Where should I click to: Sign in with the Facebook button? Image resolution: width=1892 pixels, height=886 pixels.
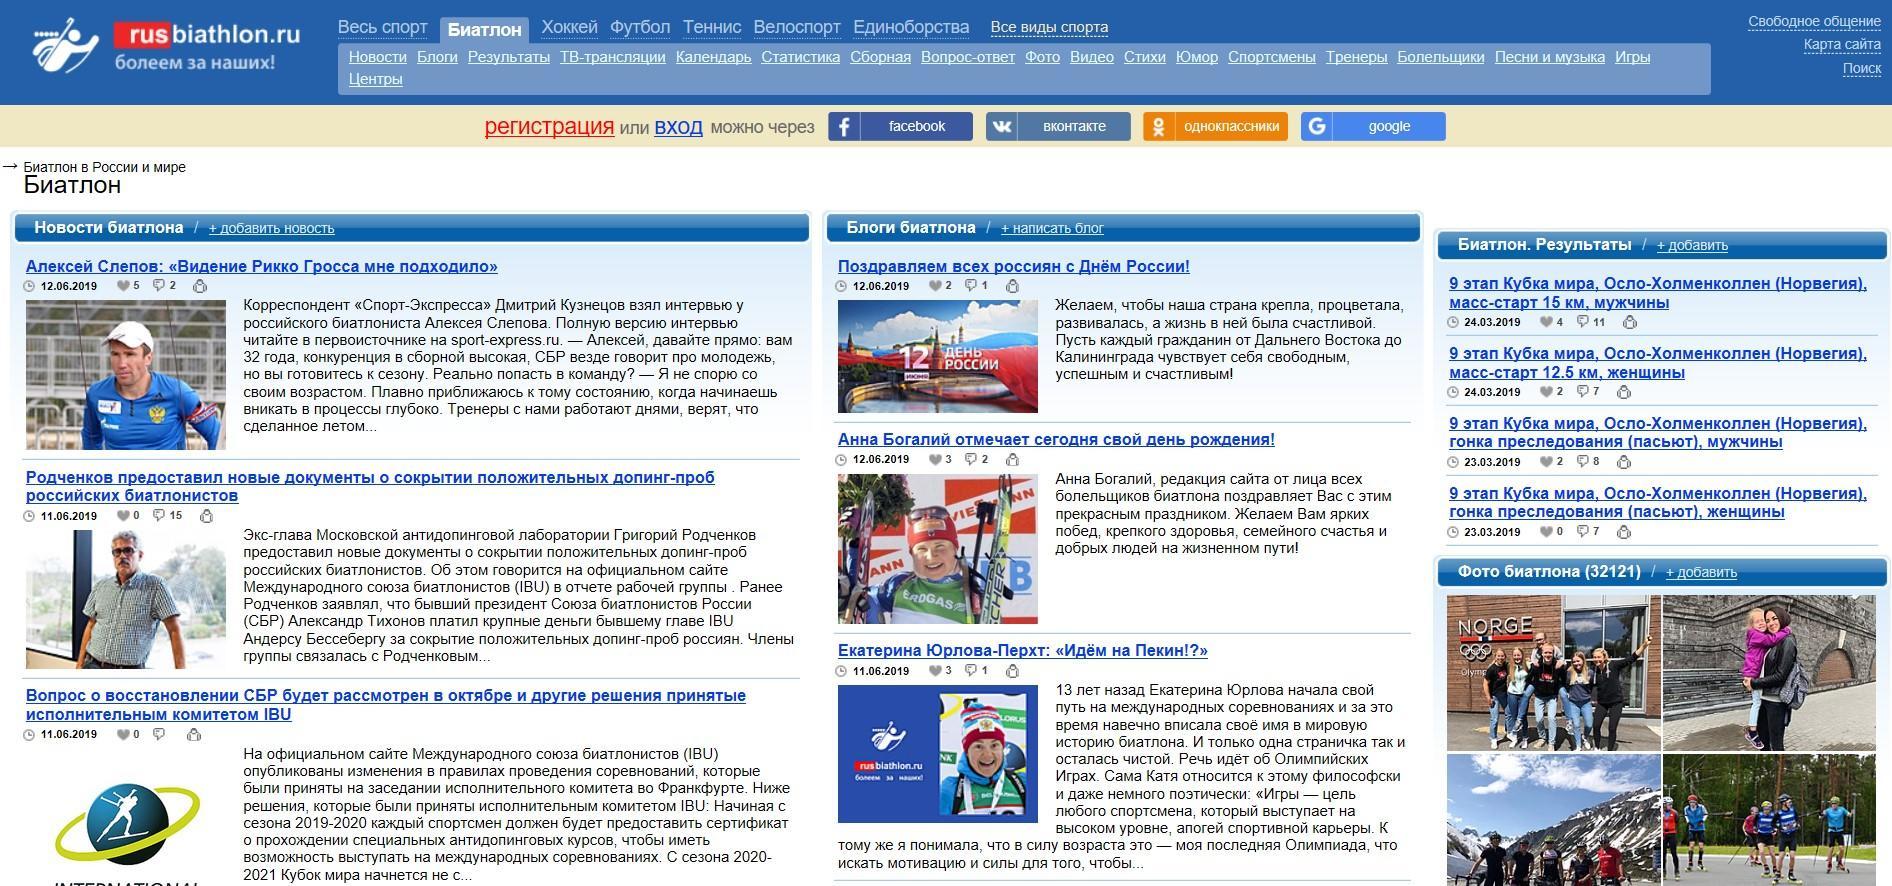pyautogui.click(x=900, y=126)
